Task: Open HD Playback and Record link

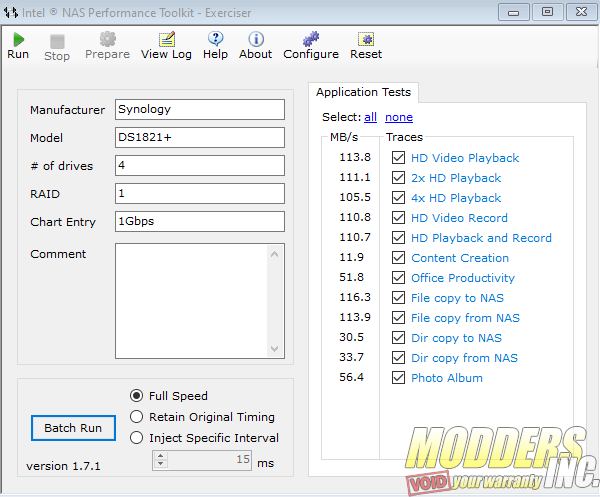Action: click(481, 238)
